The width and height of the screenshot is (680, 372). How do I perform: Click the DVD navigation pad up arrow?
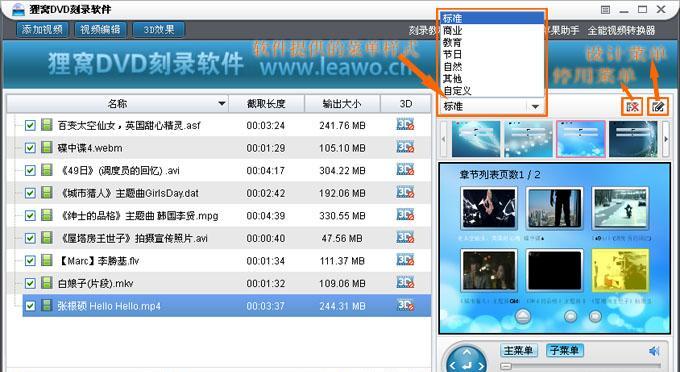coord(467,352)
